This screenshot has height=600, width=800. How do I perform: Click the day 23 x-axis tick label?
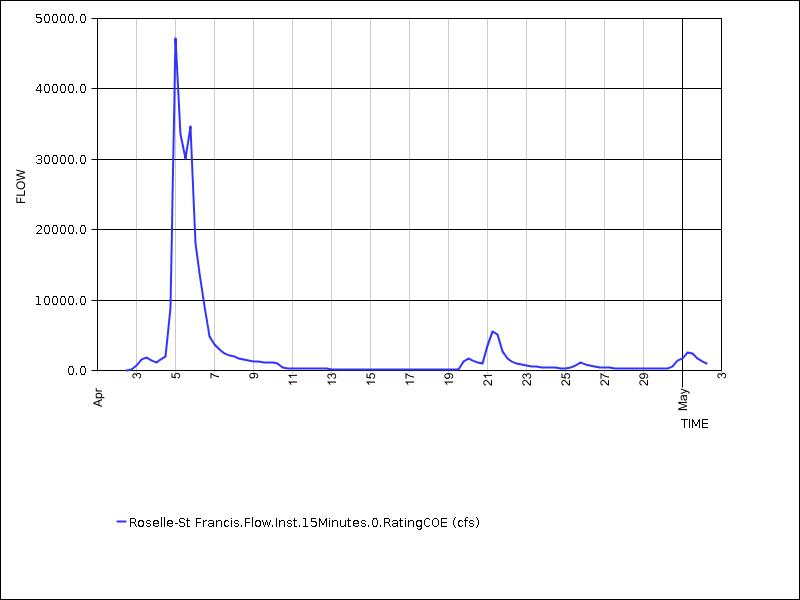pyautogui.click(x=527, y=379)
